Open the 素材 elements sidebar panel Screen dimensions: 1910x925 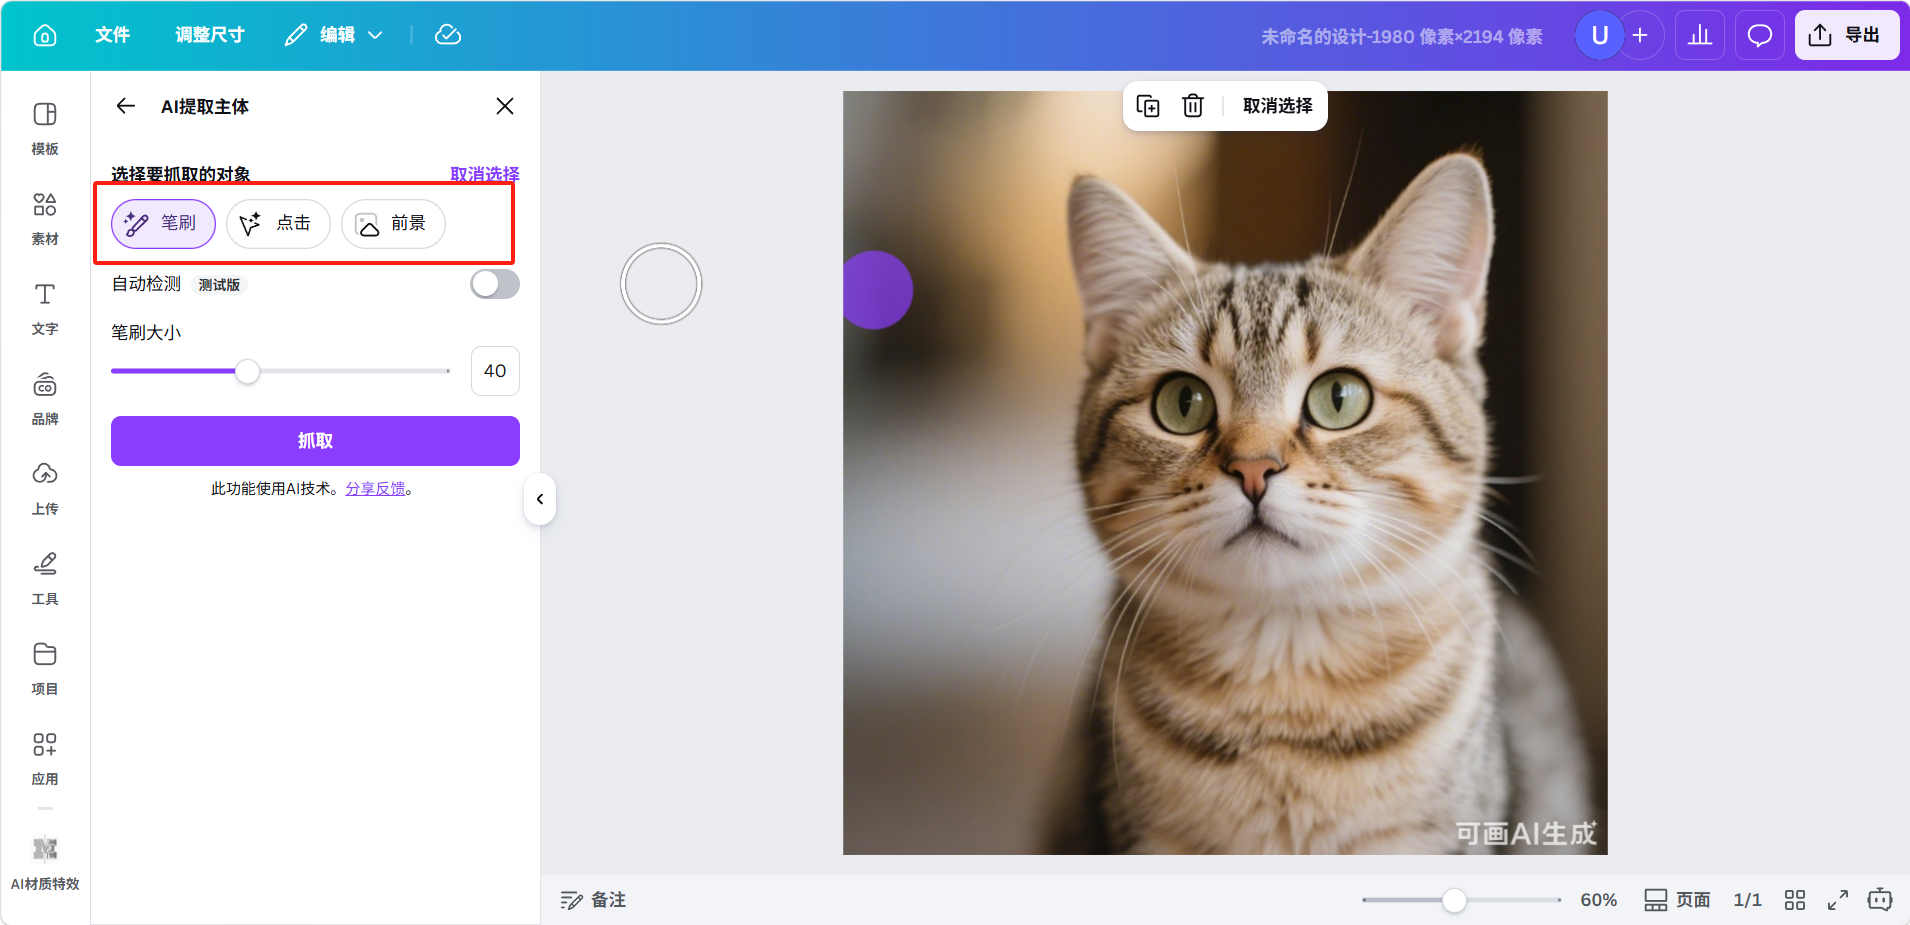[45, 218]
